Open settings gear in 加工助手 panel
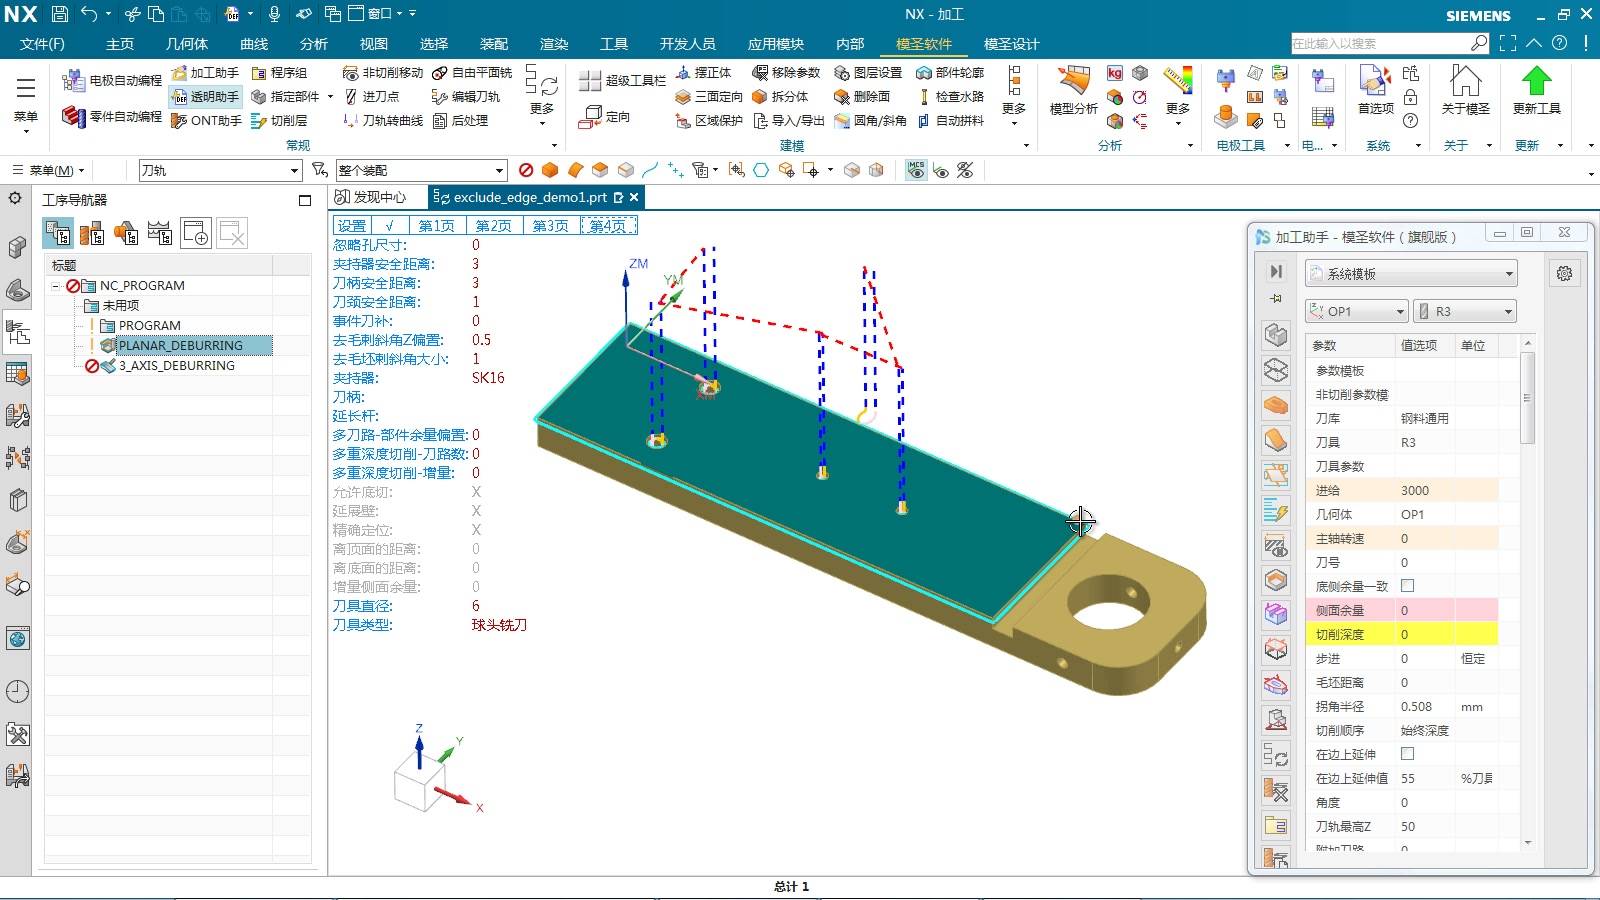Viewport: 1600px width, 900px height. click(1565, 273)
